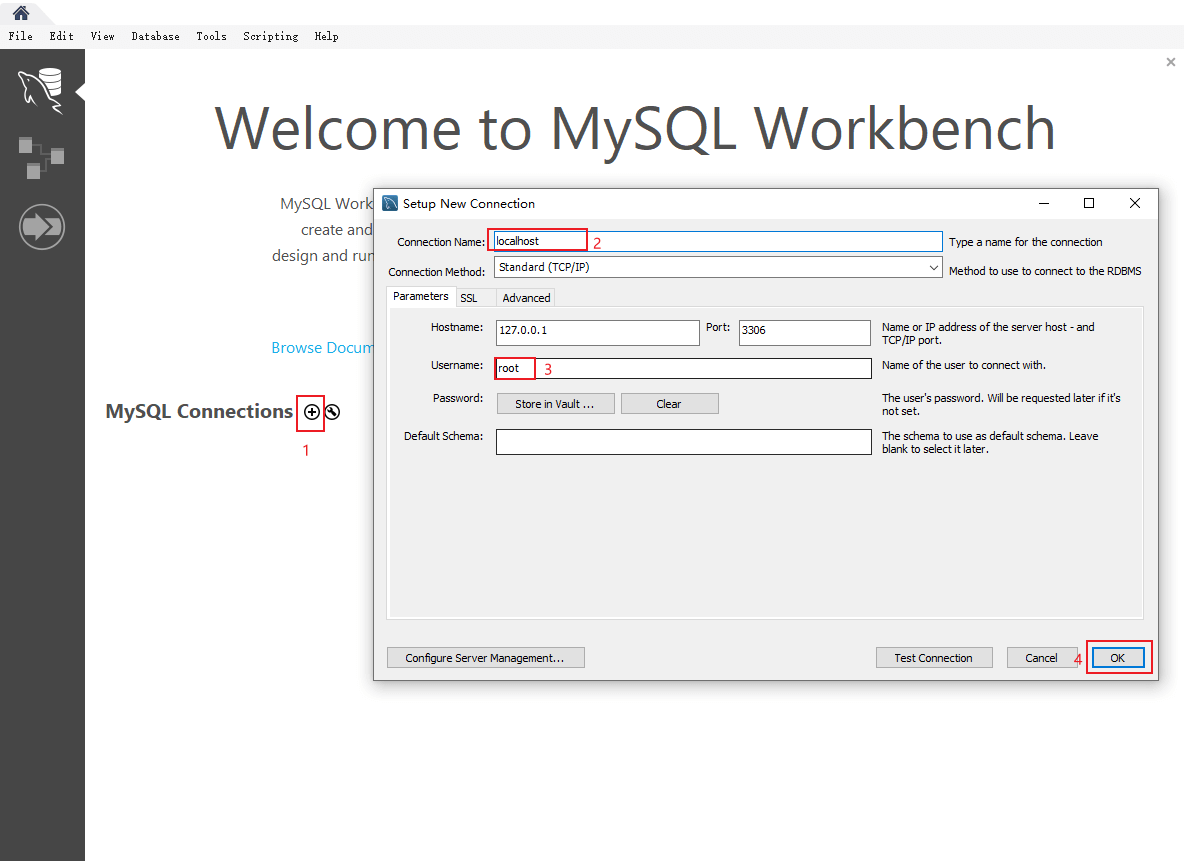Close the Setup New Connection dialog
Viewport: 1184px width, 861px height.
tap(1134, 203)
